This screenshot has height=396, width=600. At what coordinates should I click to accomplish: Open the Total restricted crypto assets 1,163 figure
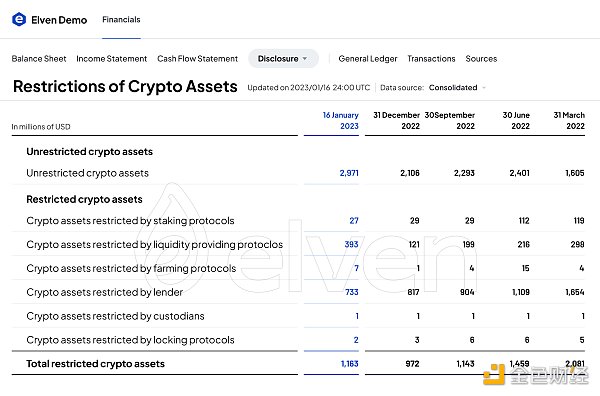pyautogui.click(x=349, y=364)
